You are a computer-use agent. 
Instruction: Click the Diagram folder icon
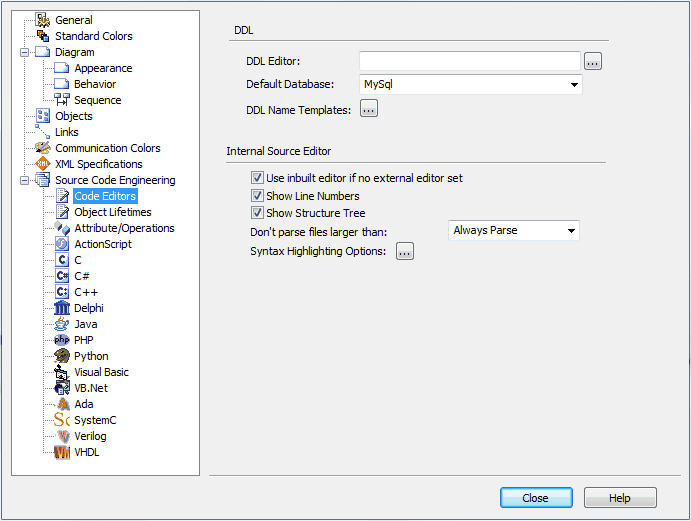(43, 52)
